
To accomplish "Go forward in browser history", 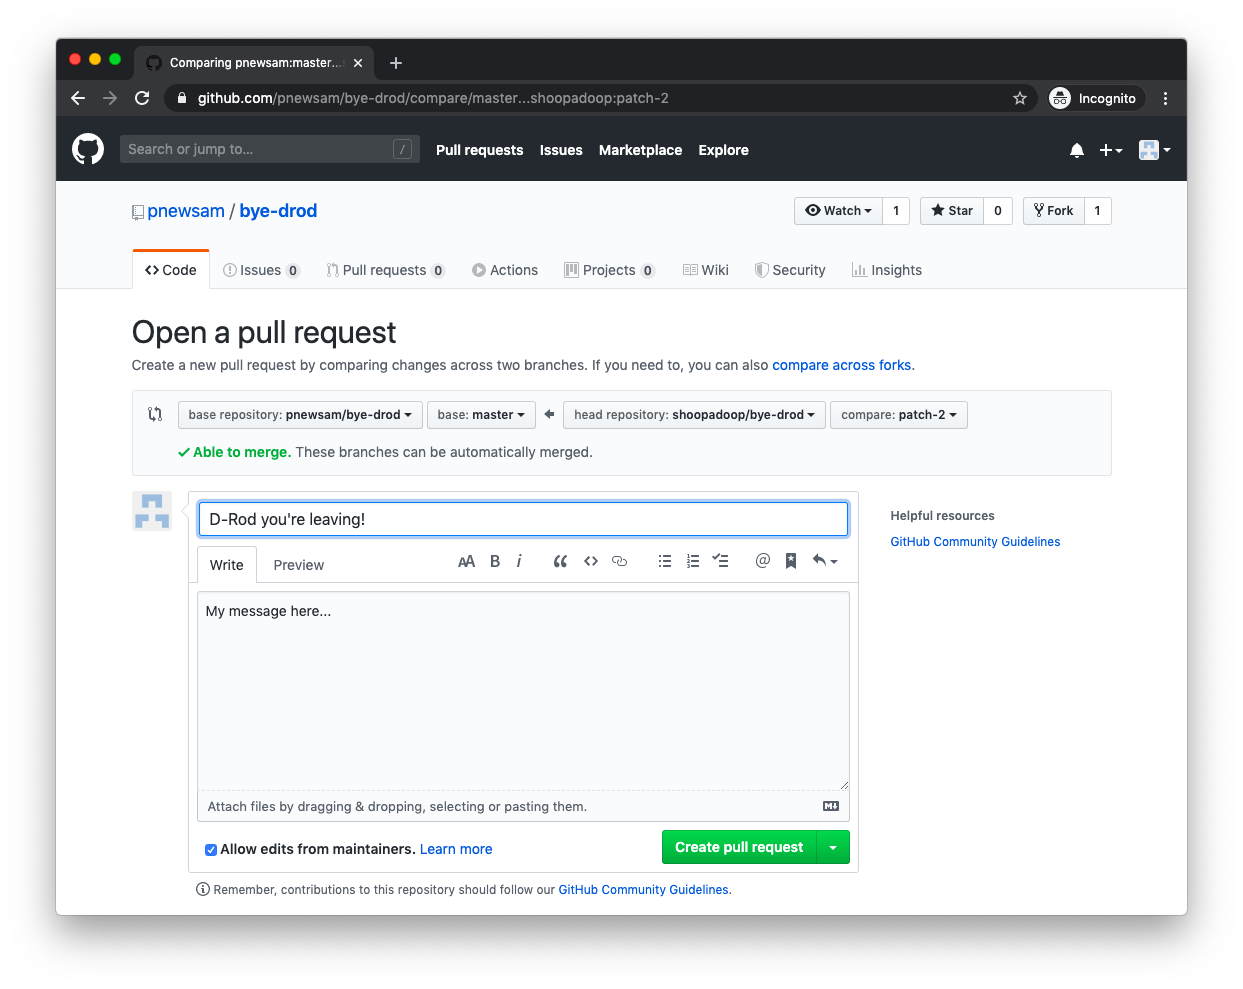I will (110, 98).
